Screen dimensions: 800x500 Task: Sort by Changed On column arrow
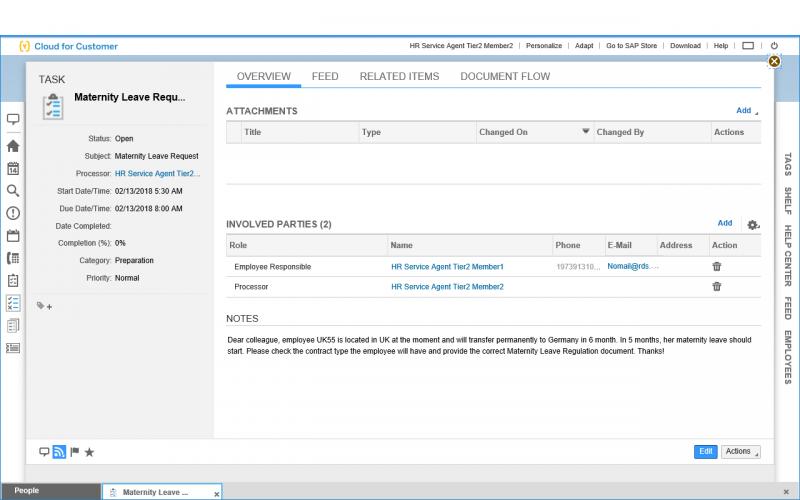pos(586,132)
